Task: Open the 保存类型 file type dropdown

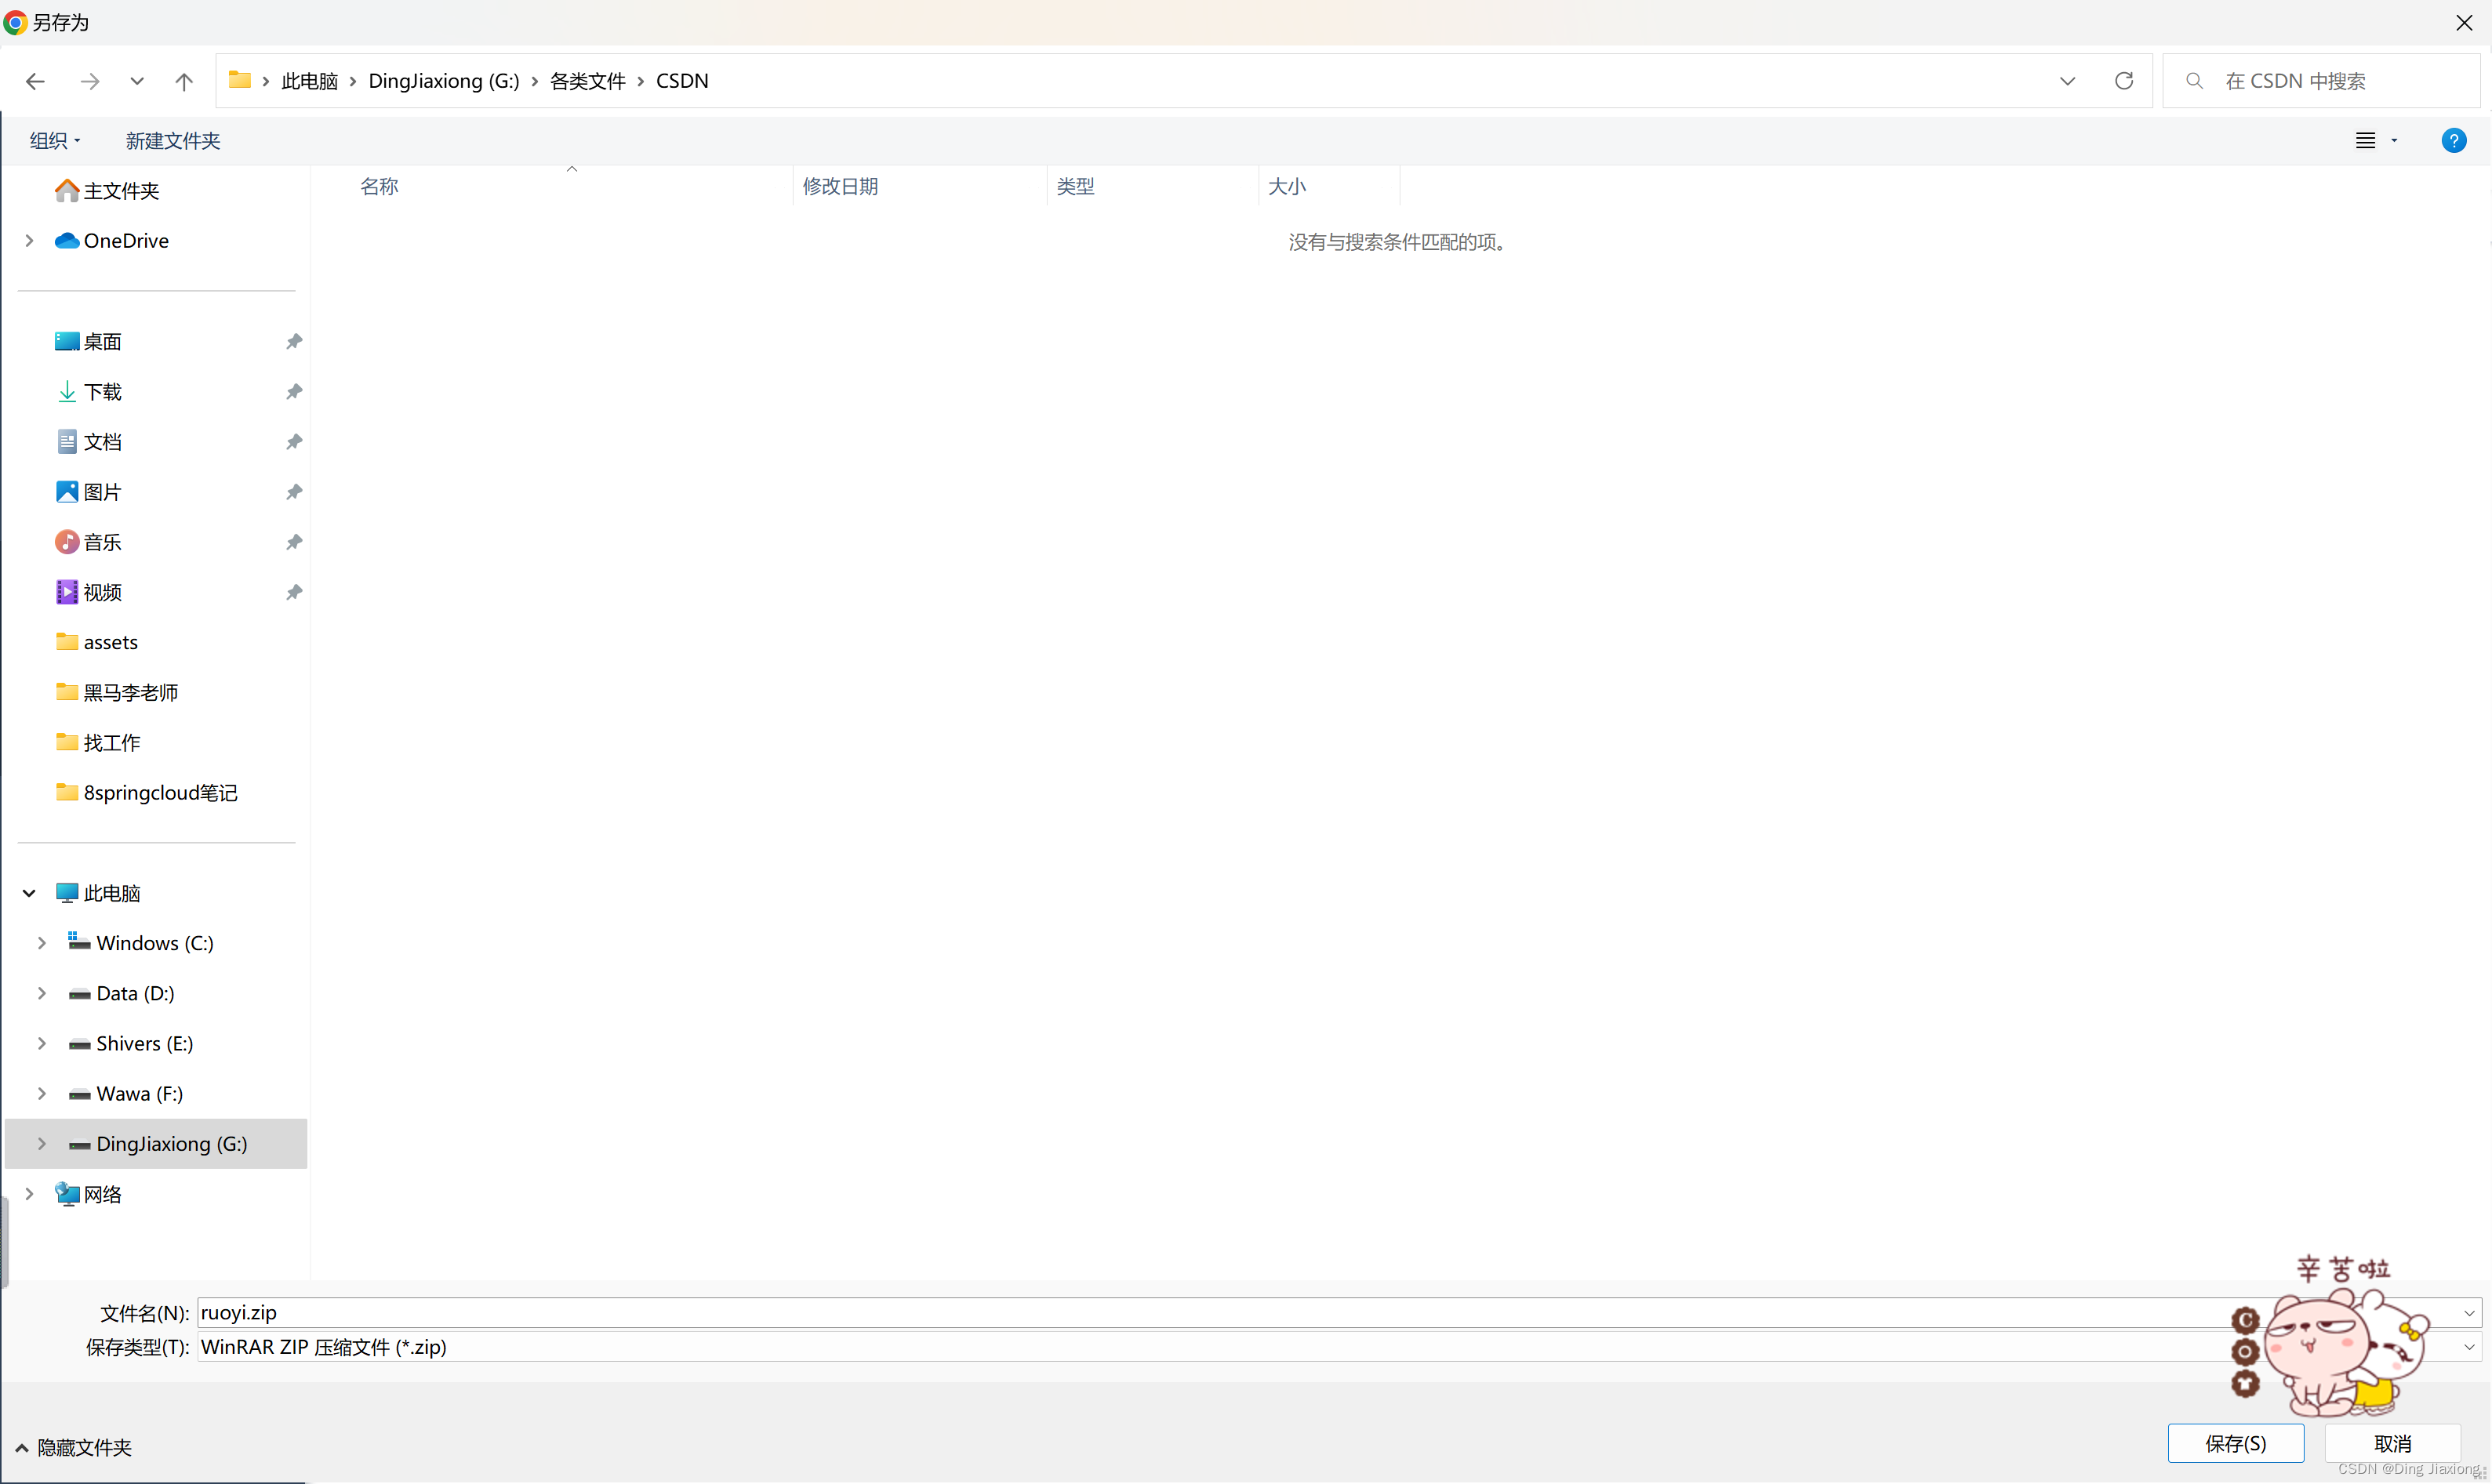Action: 2468,1347
